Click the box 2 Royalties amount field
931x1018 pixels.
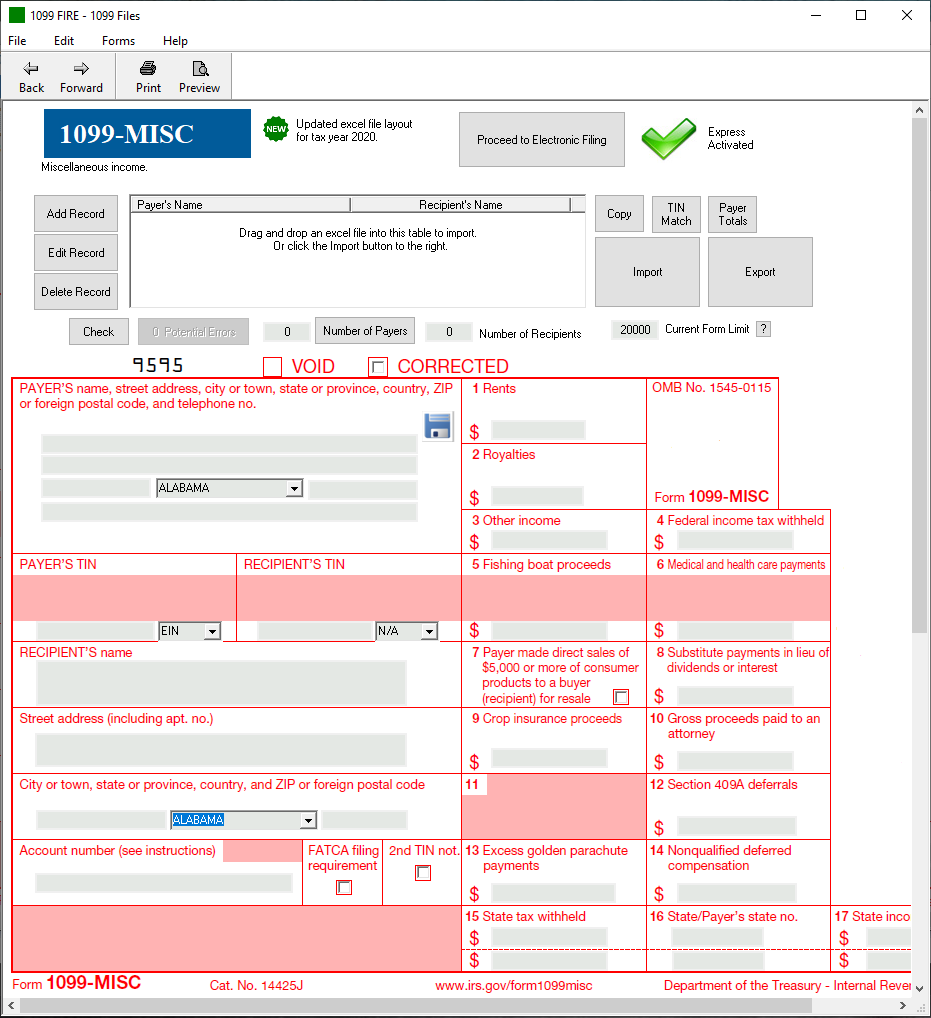coord(537,496)
